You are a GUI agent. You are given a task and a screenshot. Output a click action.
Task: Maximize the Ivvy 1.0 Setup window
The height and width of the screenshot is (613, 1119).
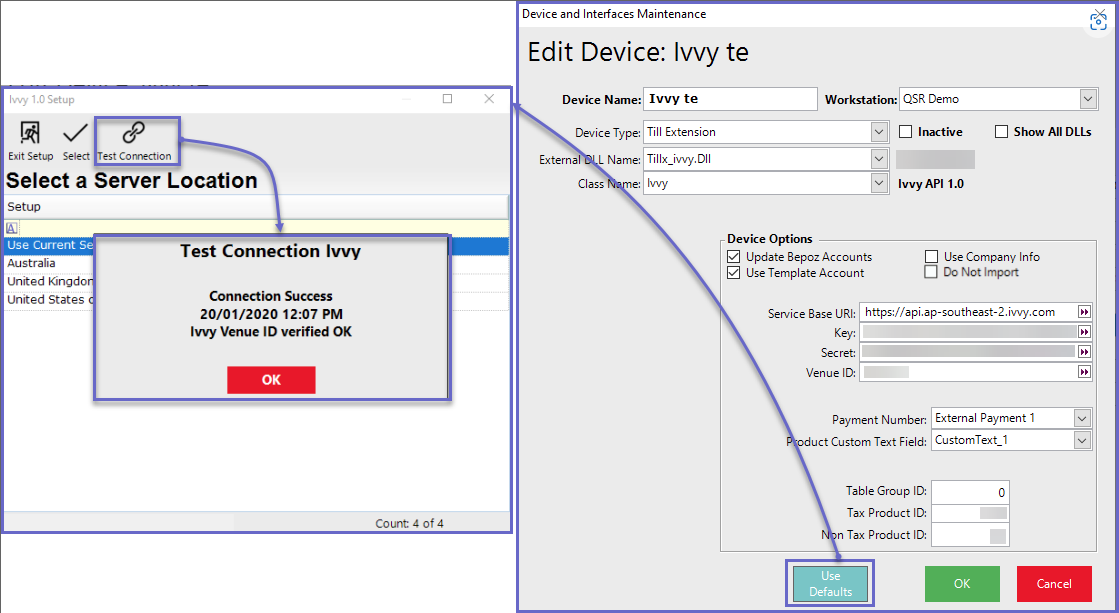pos(447,99)
